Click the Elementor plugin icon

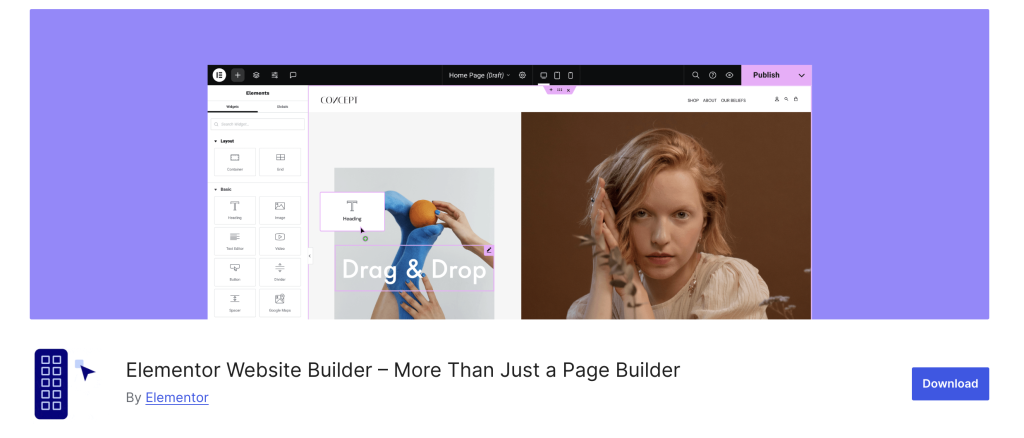65,384
